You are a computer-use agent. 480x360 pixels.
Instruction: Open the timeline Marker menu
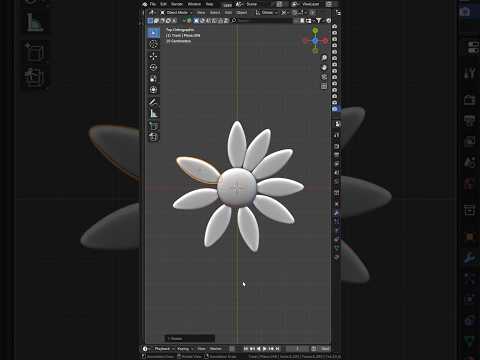(215, 349)
